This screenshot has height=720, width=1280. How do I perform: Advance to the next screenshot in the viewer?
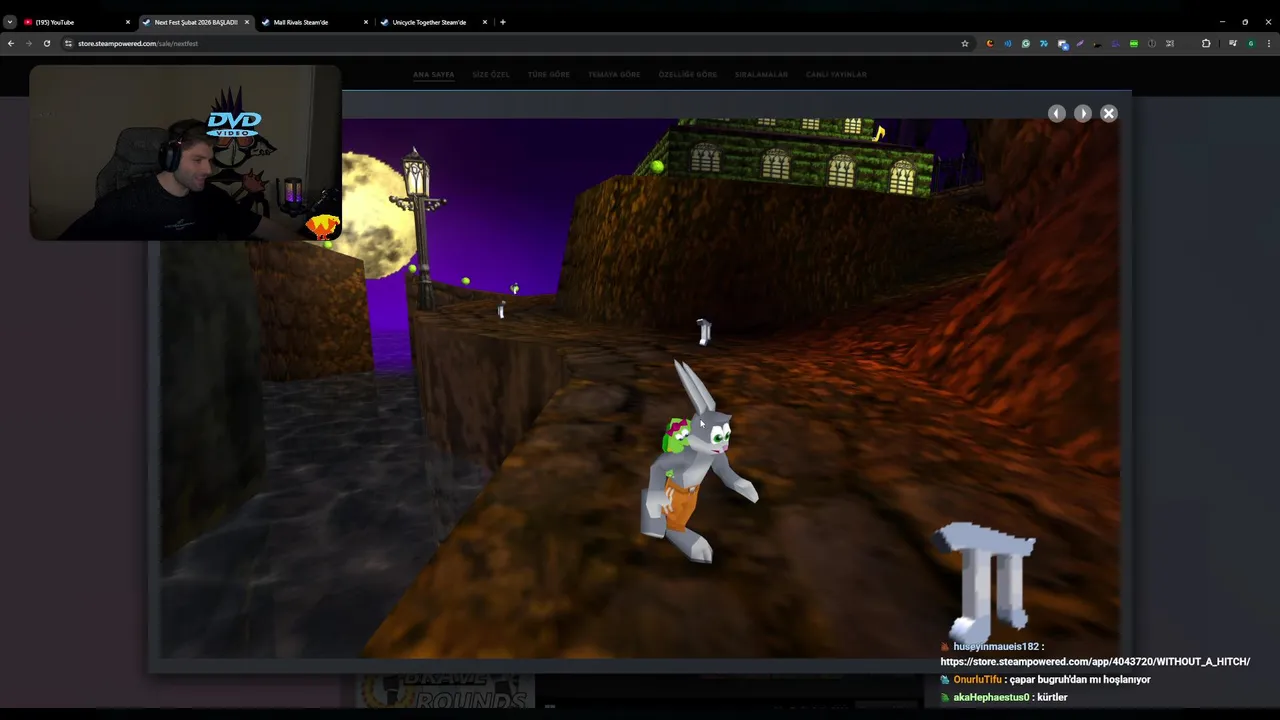click(1083, 113)
